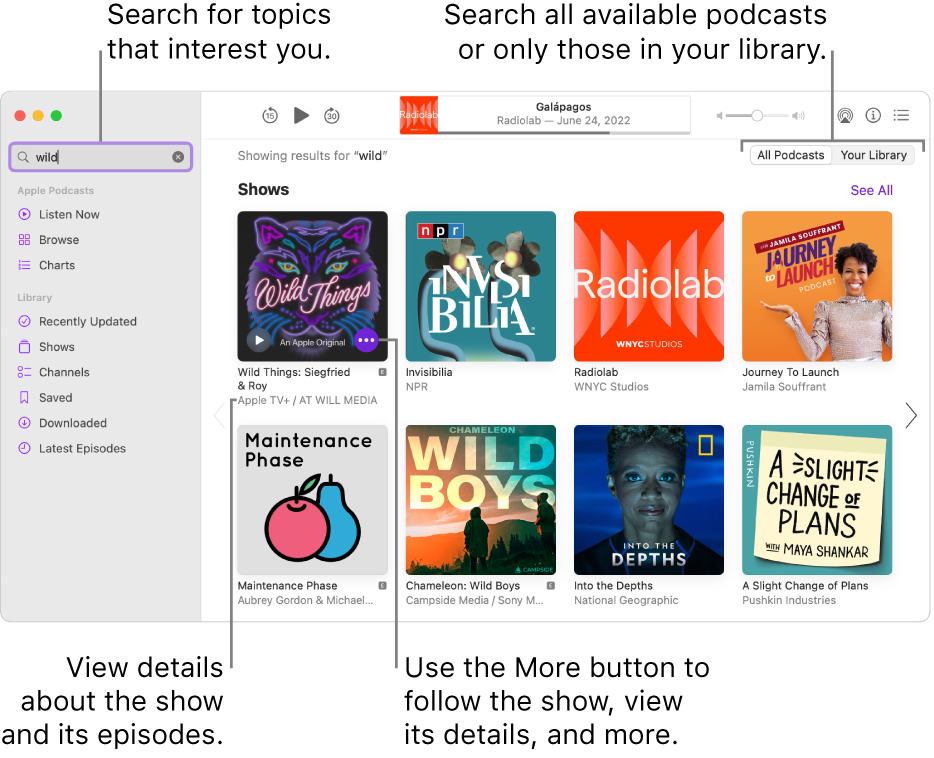Go to the previous page of shows with the left chevron
Viewport: 934px width, 758px height.
(x=220, y=415)
